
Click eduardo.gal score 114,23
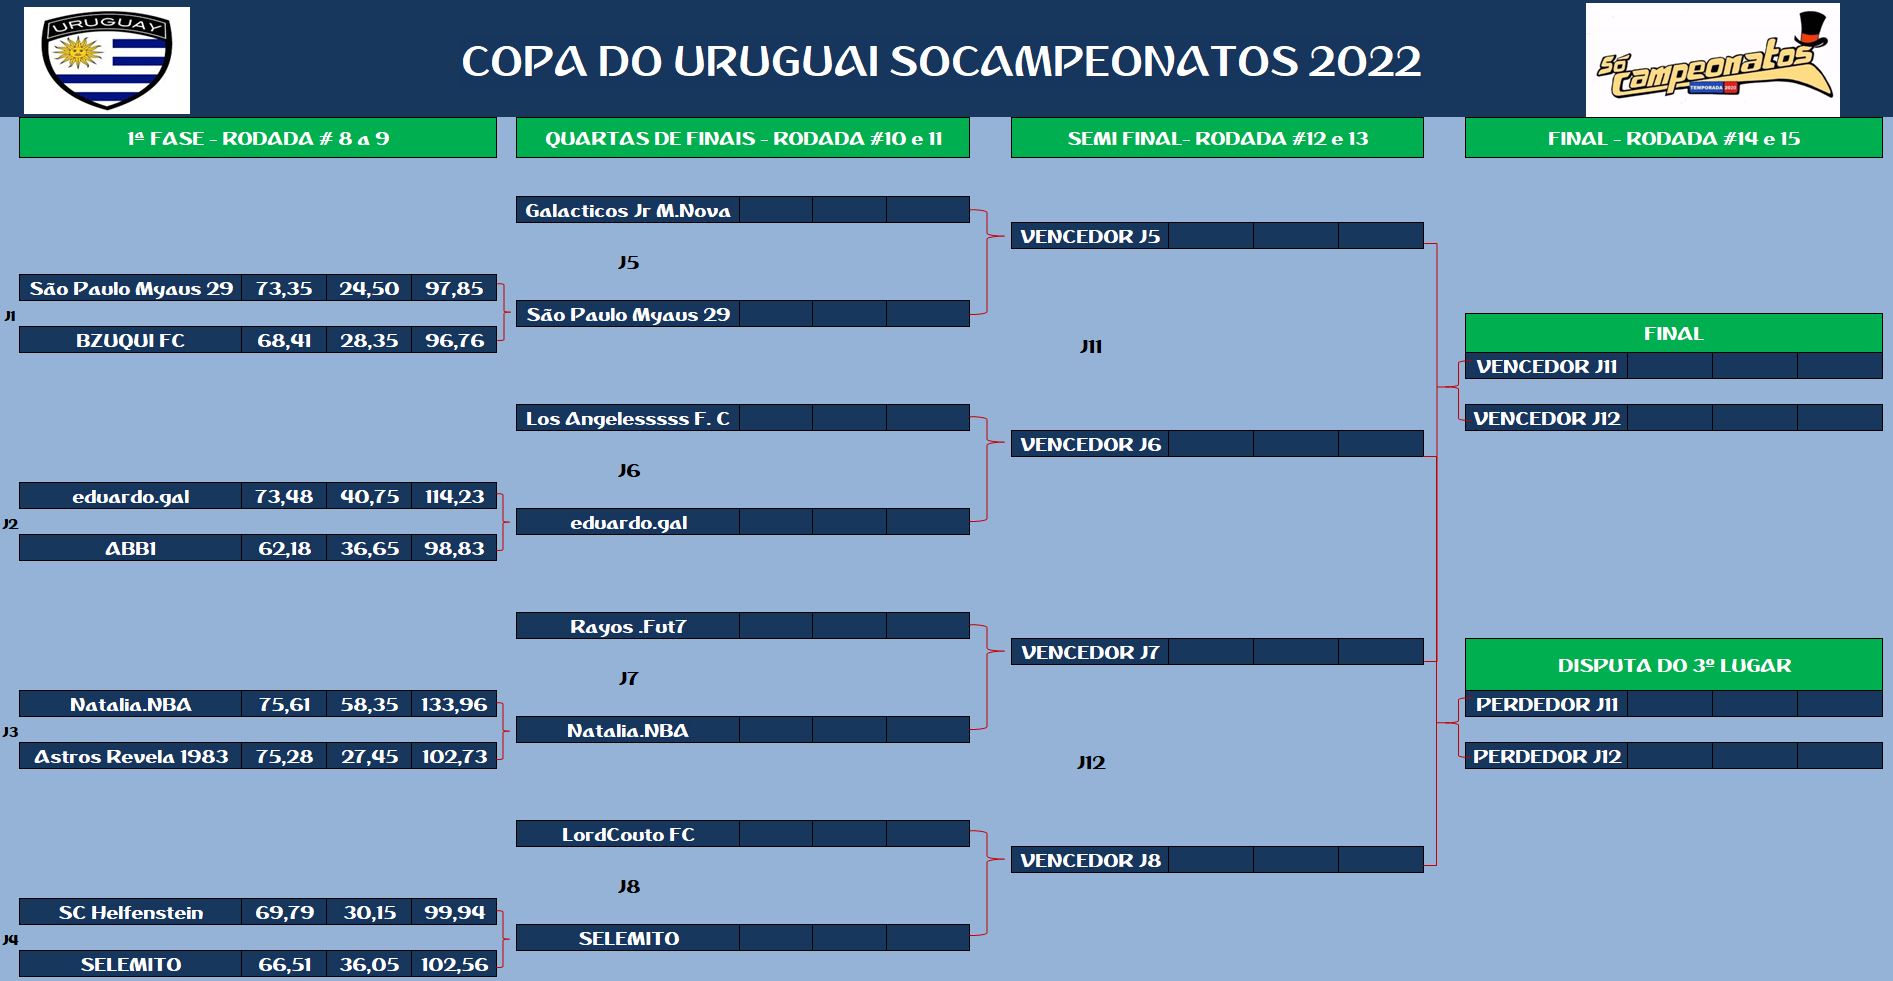[454, 496]
